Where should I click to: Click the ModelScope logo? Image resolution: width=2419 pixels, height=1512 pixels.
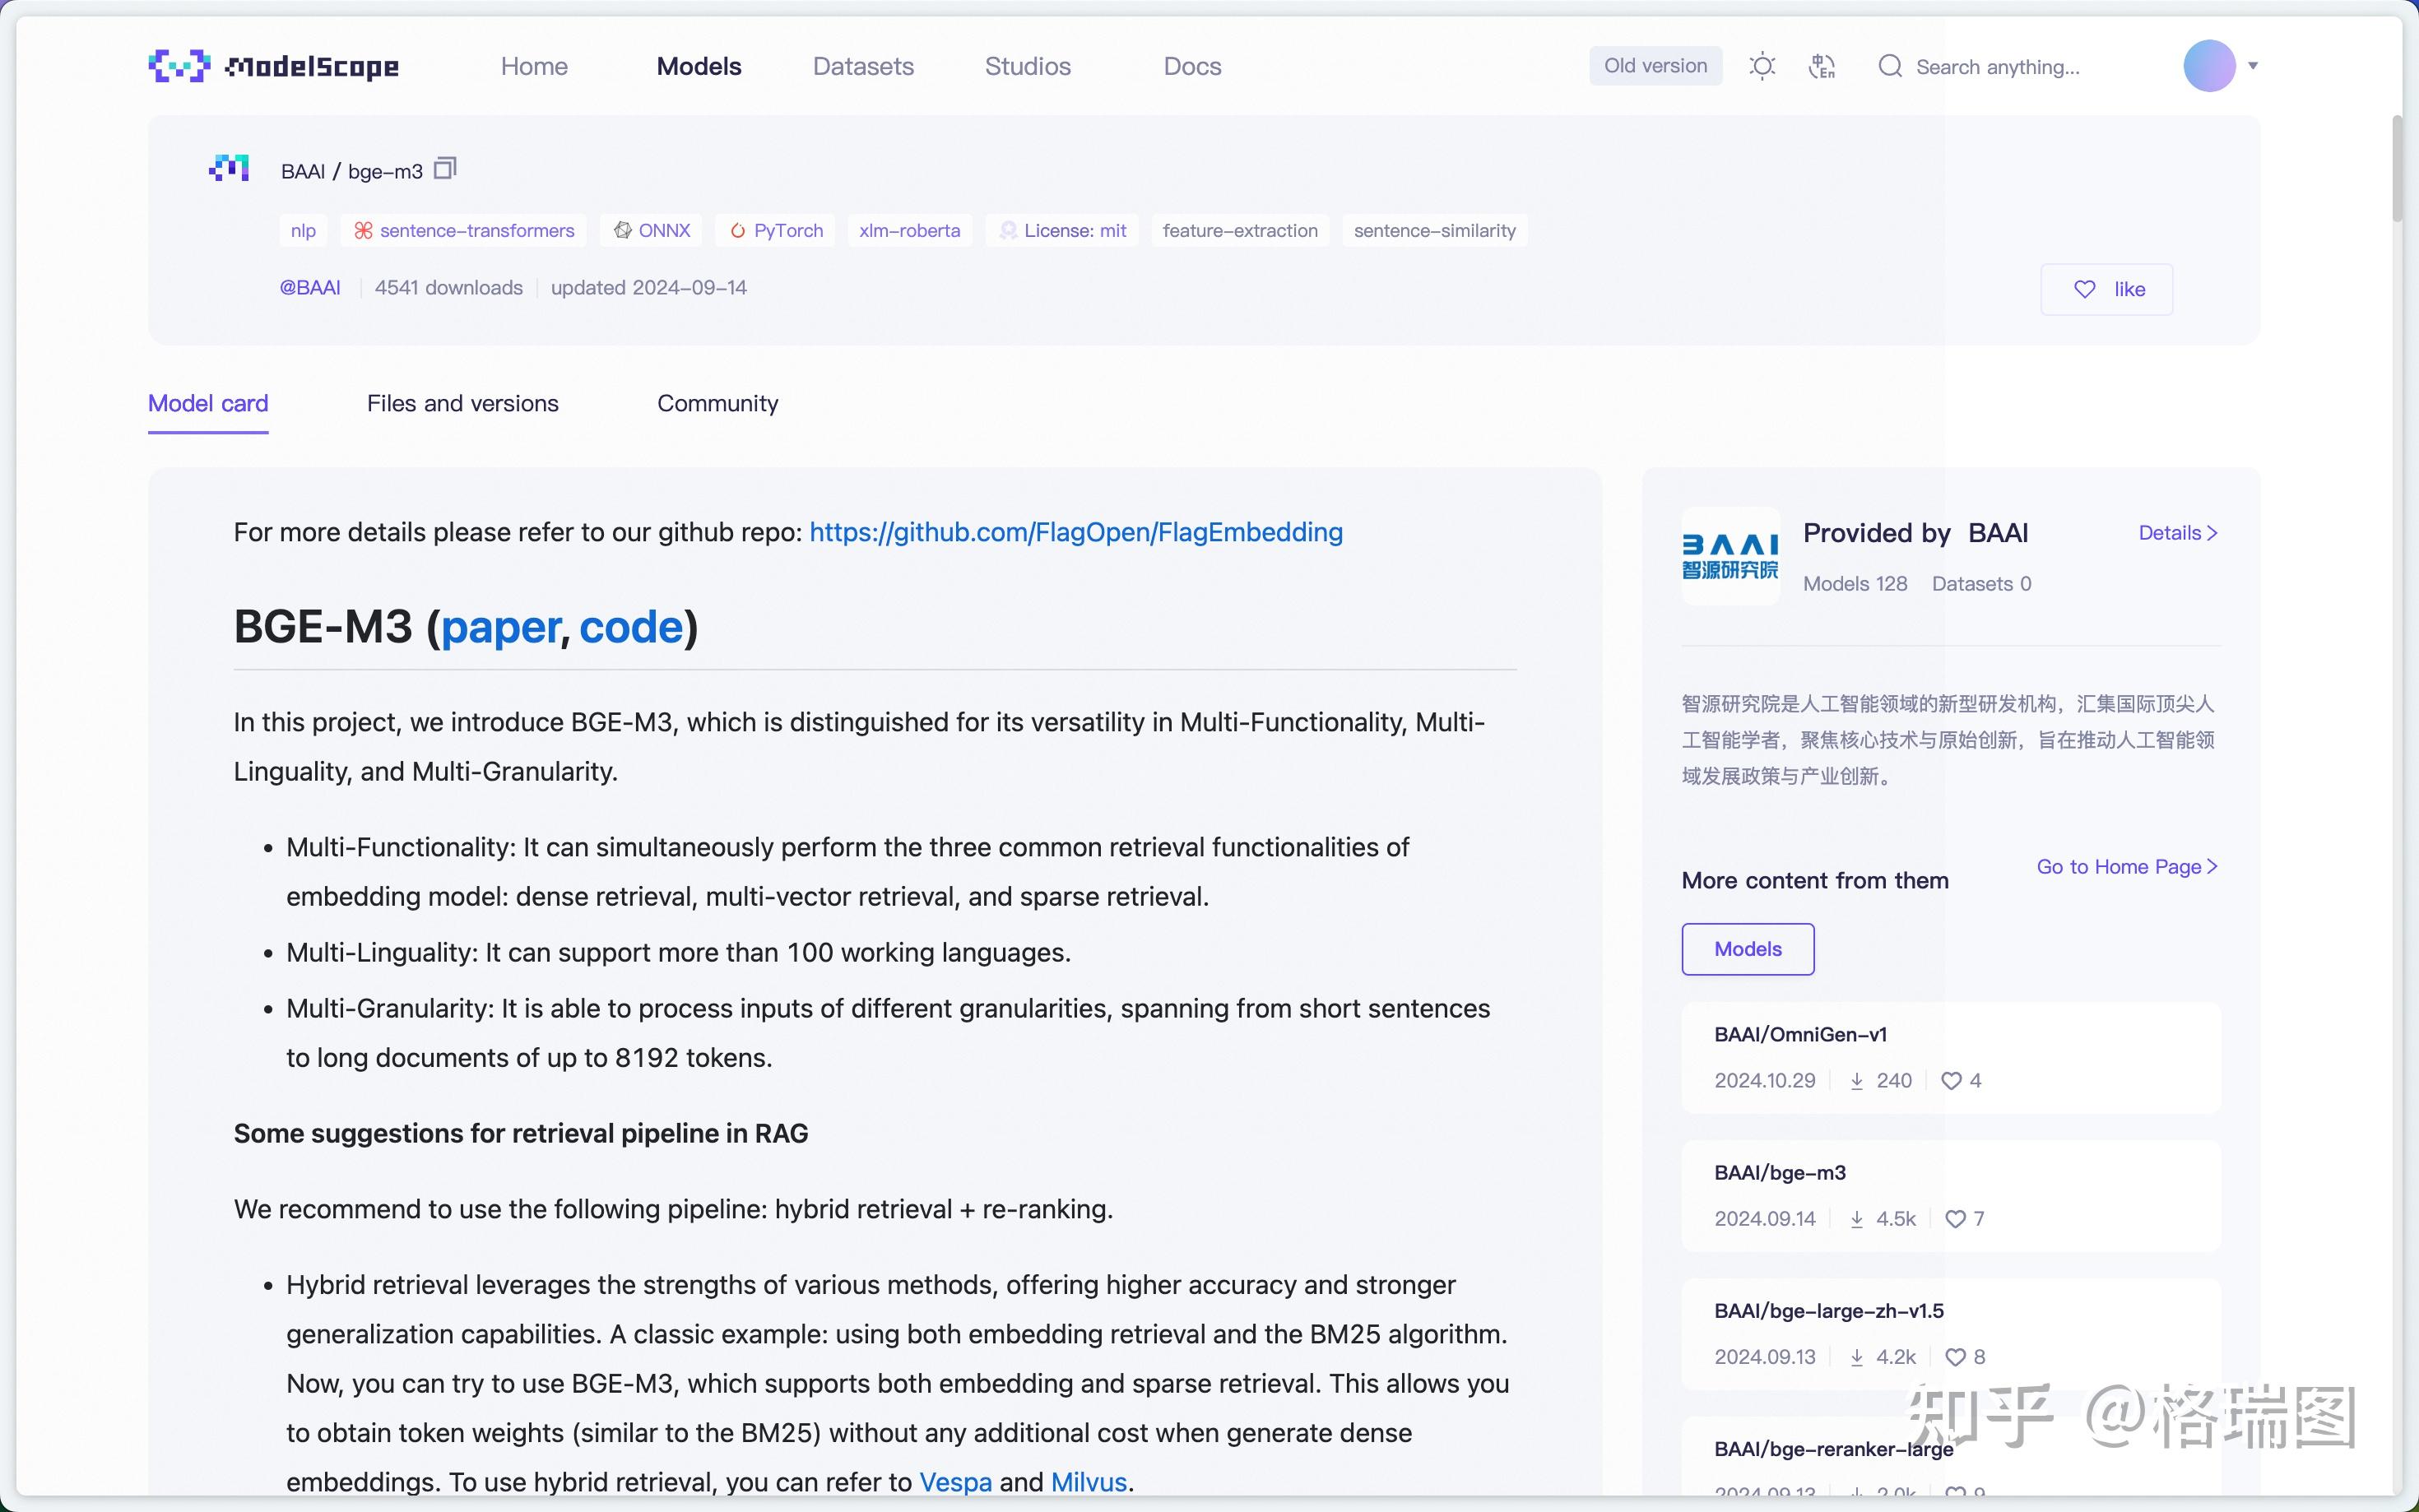pyautogui.click(x=273, y=66)
